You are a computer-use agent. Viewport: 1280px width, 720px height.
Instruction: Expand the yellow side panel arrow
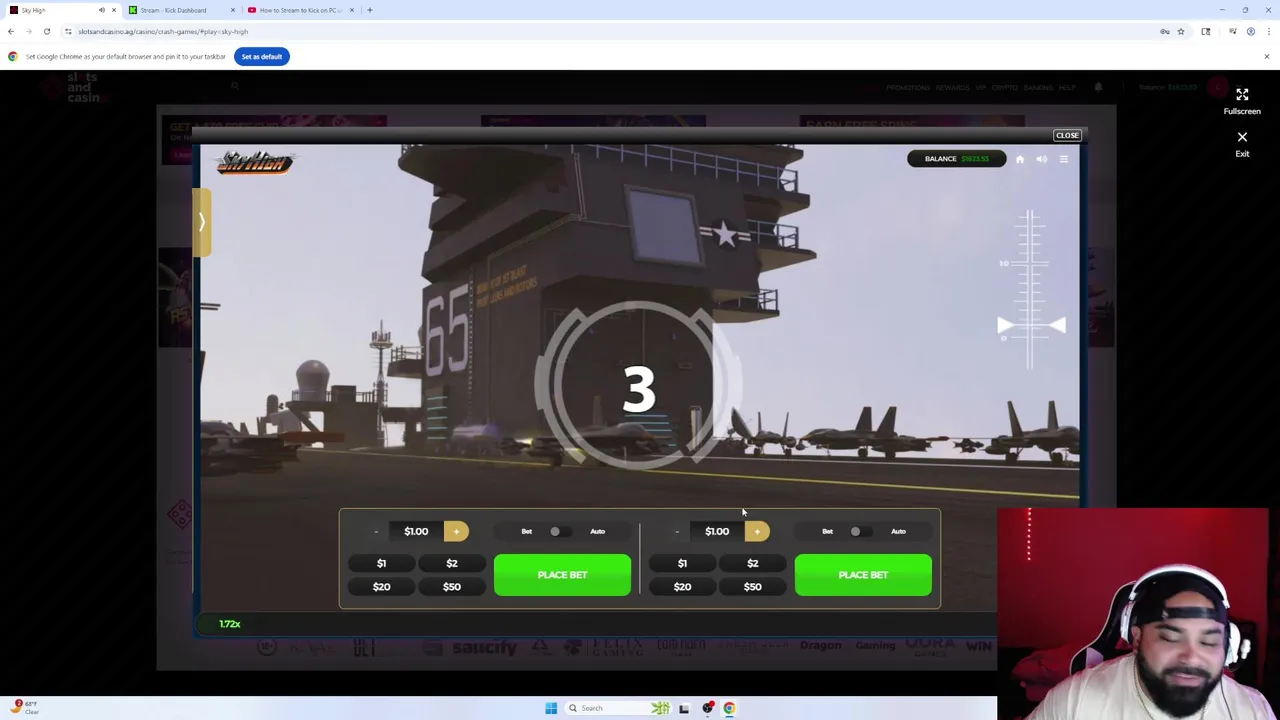202,222
